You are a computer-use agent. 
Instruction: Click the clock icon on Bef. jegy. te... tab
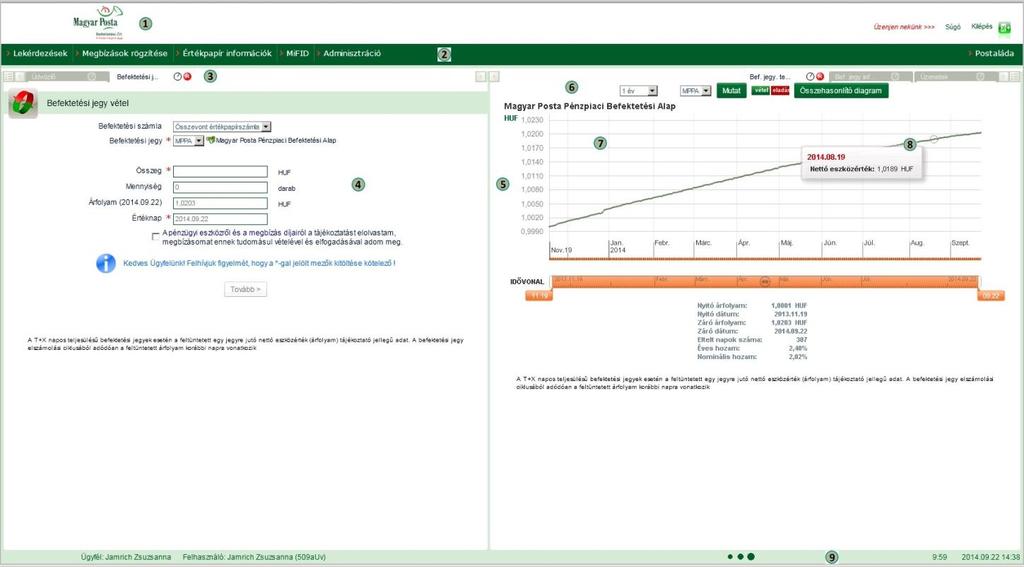(x=810, y=76)
